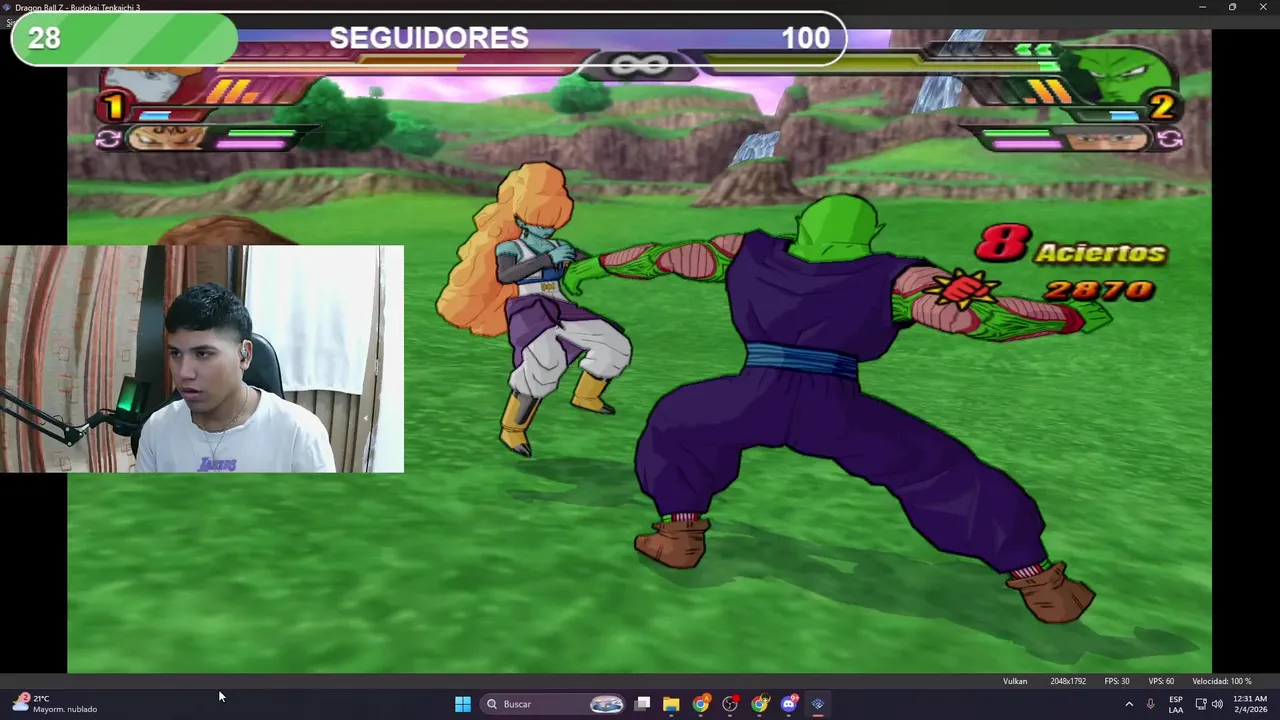This screenshot has width=1280, height=720.
Task: Open the second Chrome taskbar icon
Action: coord(760,704)
